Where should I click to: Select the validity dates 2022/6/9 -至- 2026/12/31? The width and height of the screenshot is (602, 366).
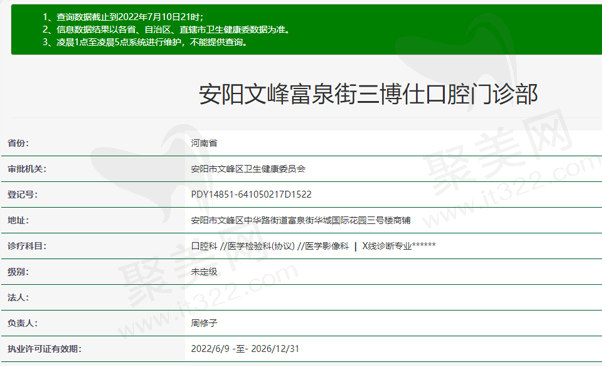pyautogui.click(x=245, y=349)
